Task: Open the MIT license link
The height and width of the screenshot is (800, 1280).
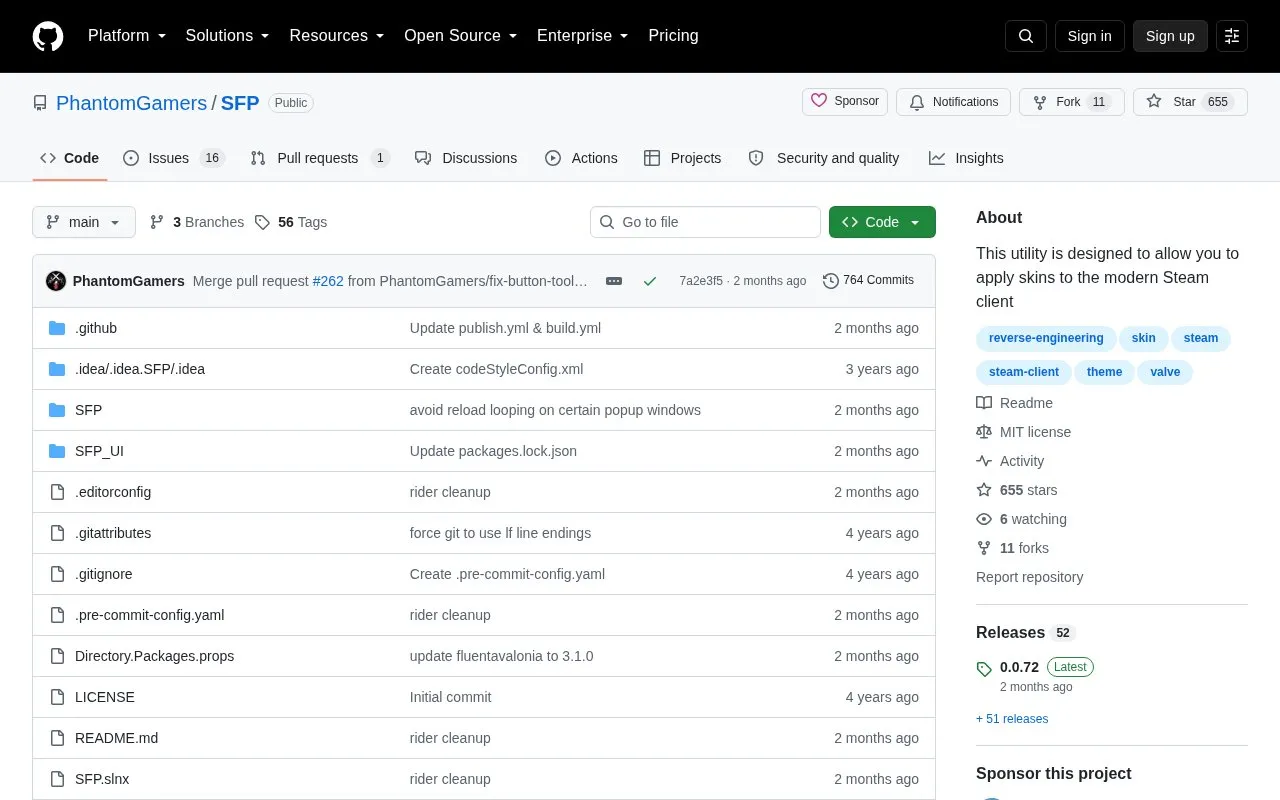Action: point(1024,432)
